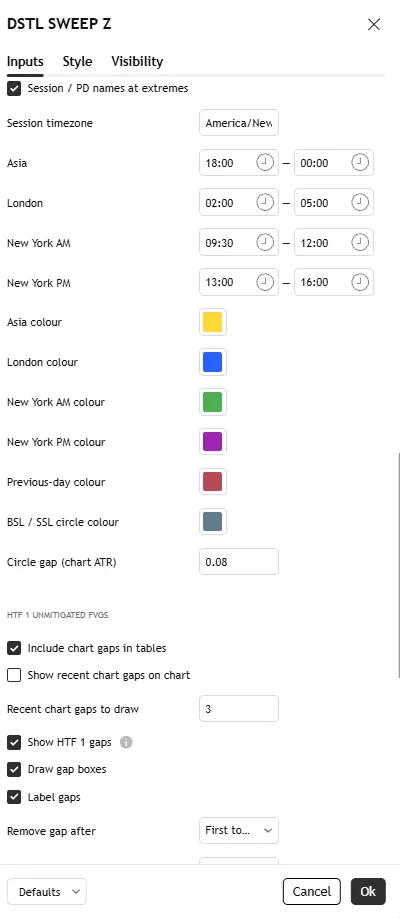Close the DSTL SWEEP Z settings dialog

[x=374, y=24]
